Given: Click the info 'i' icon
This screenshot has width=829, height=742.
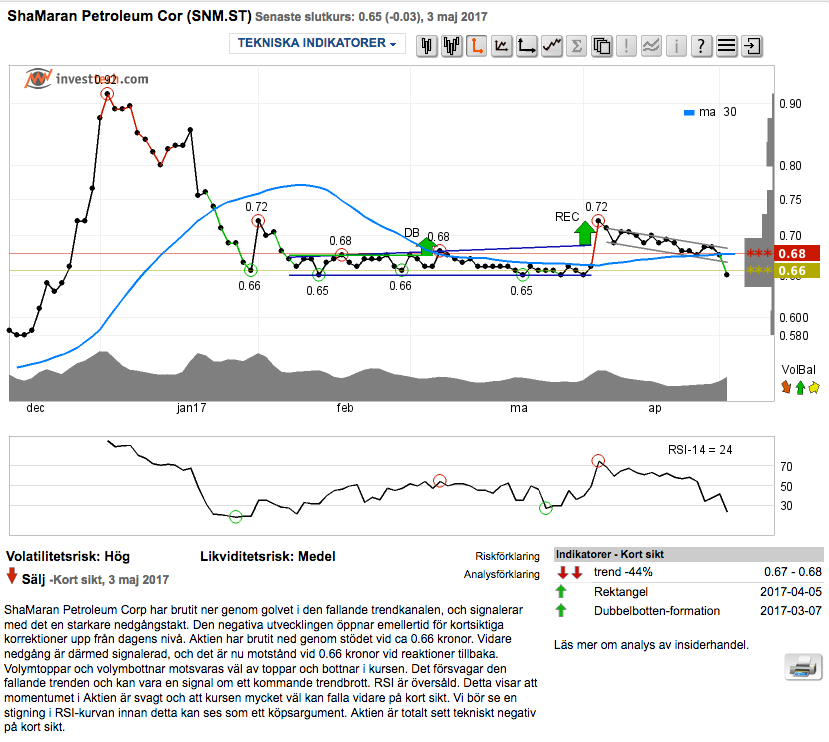Looking at the screenshot, I should pos(676,46).
